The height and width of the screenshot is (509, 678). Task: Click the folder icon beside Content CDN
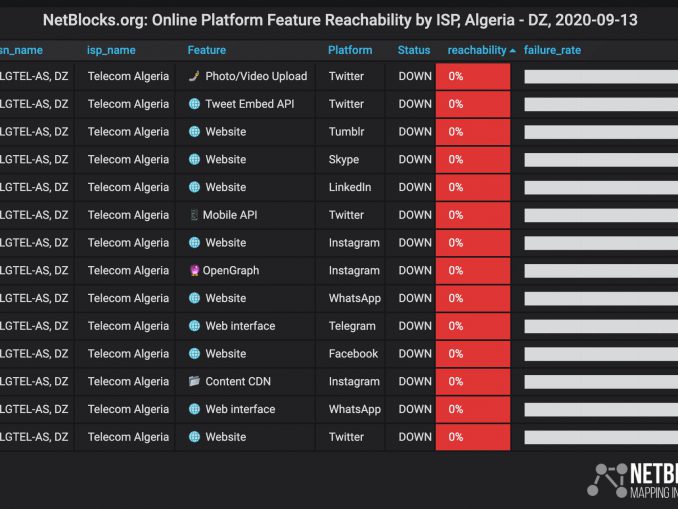tap(194, 381)
